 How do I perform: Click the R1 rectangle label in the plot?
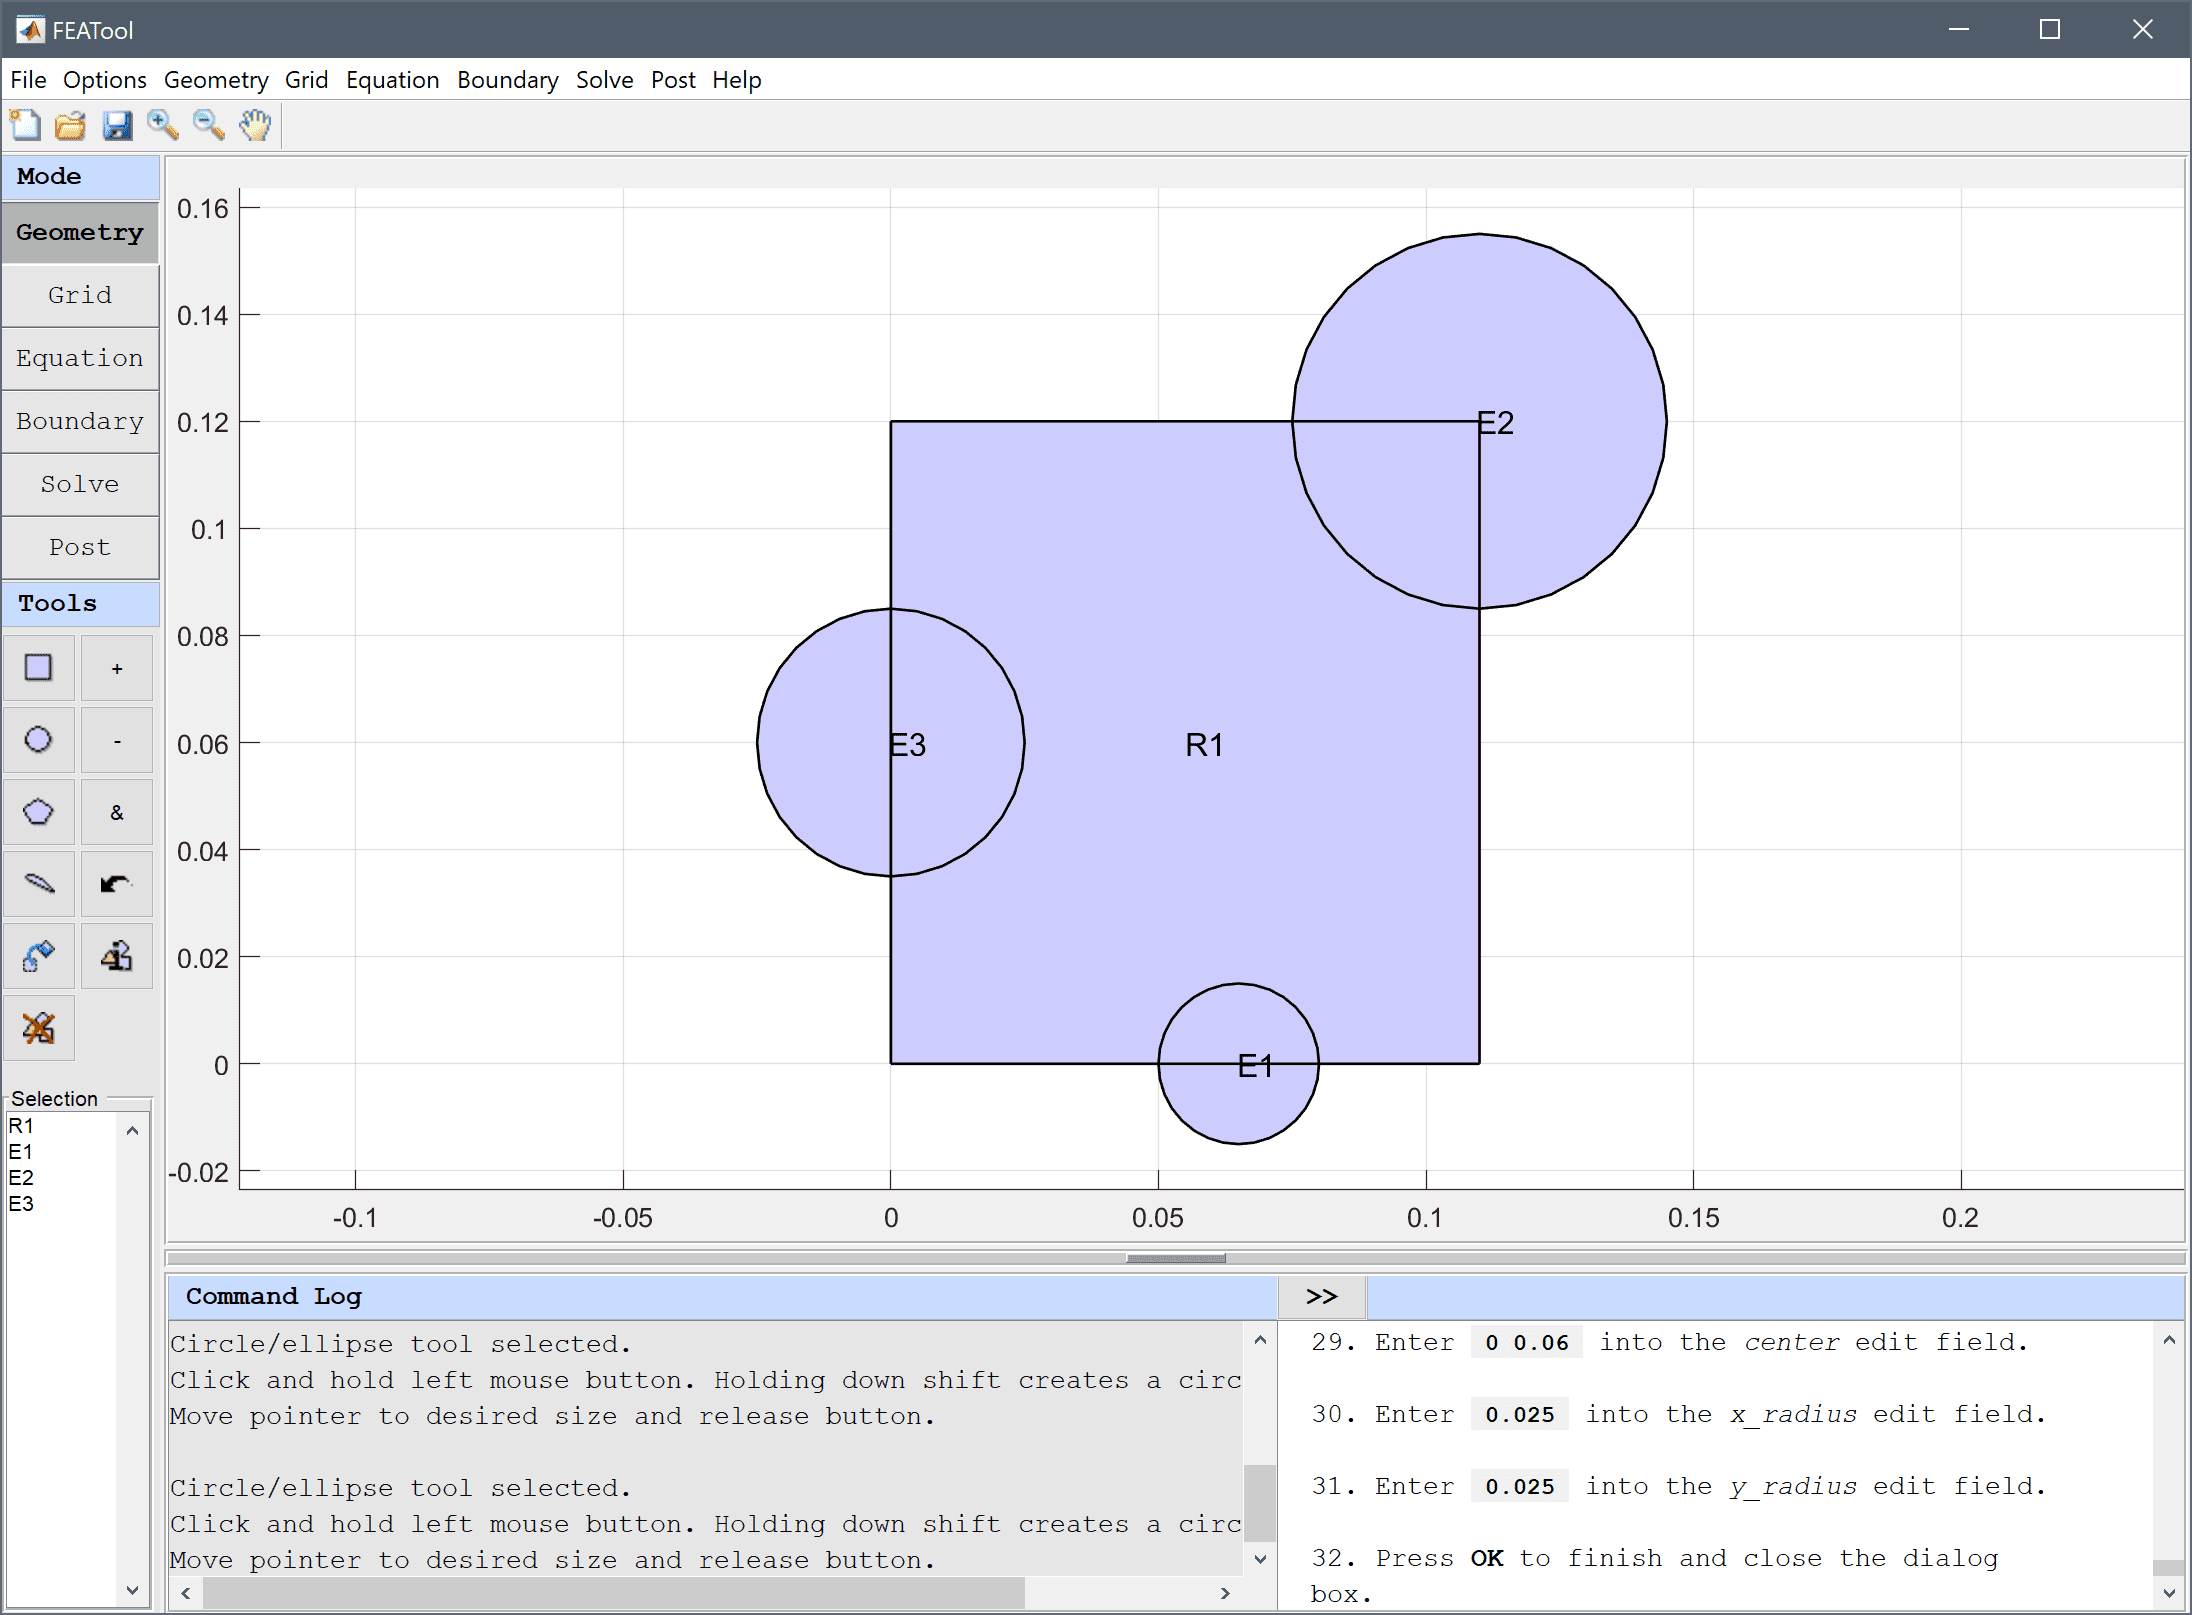point(1204,744)
